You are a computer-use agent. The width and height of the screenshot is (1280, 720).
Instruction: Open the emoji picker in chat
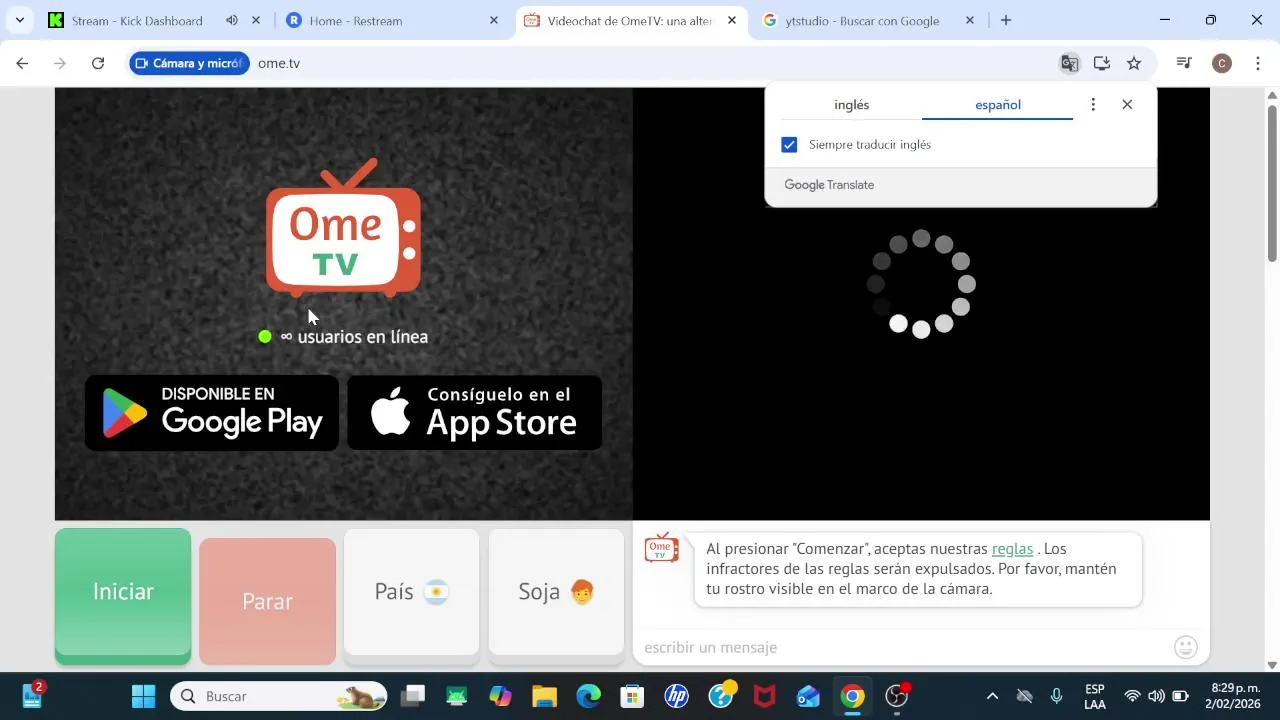tap(1186, 647)
